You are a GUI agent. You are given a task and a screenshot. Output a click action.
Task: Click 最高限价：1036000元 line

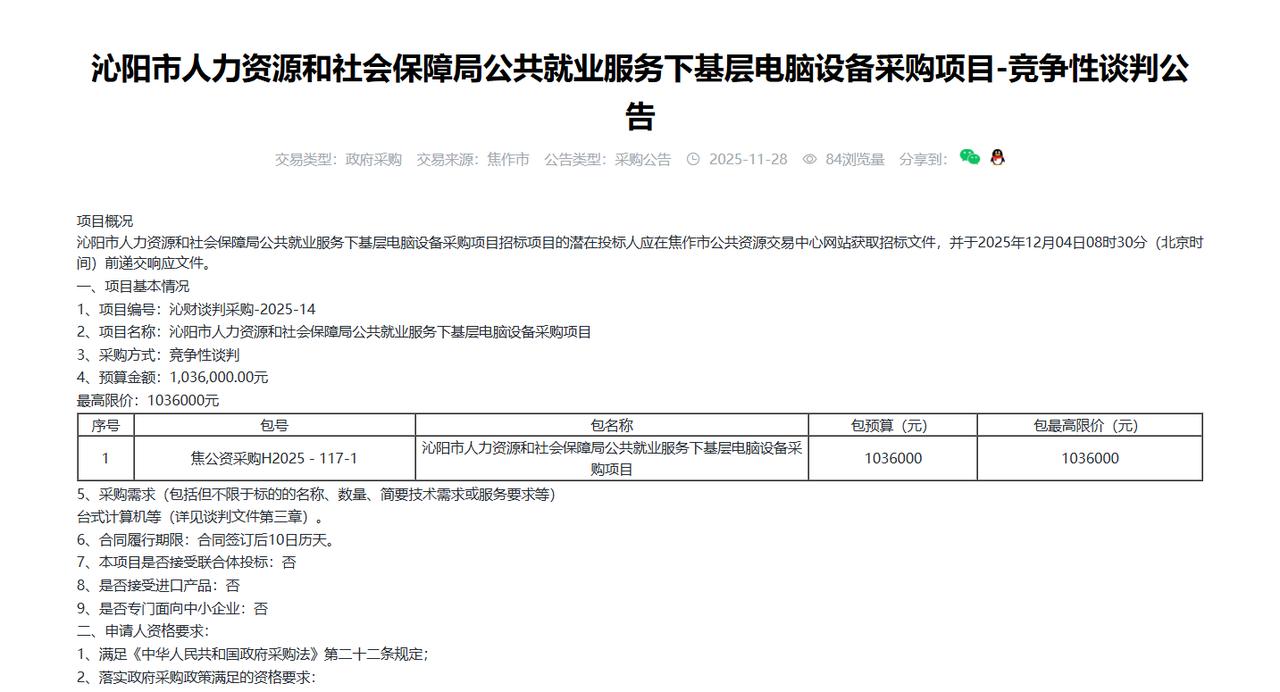[148, 400]
